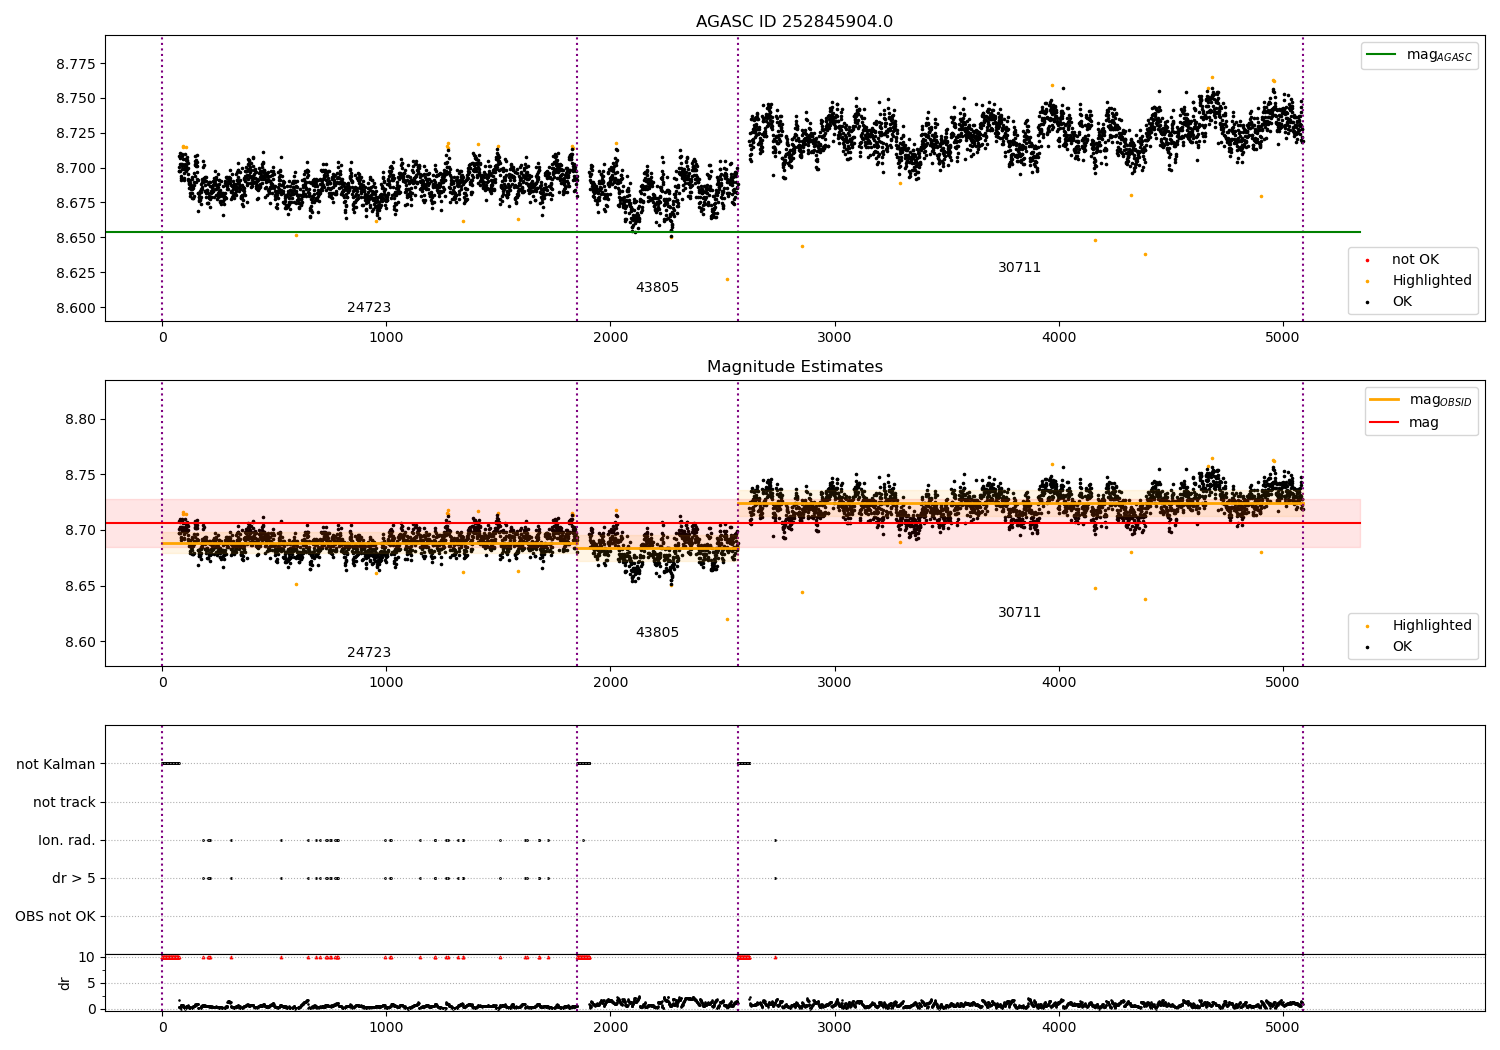Click the 'not track' row label
The width and height of the screenshot is (1500, 1050).
(64, 802)
